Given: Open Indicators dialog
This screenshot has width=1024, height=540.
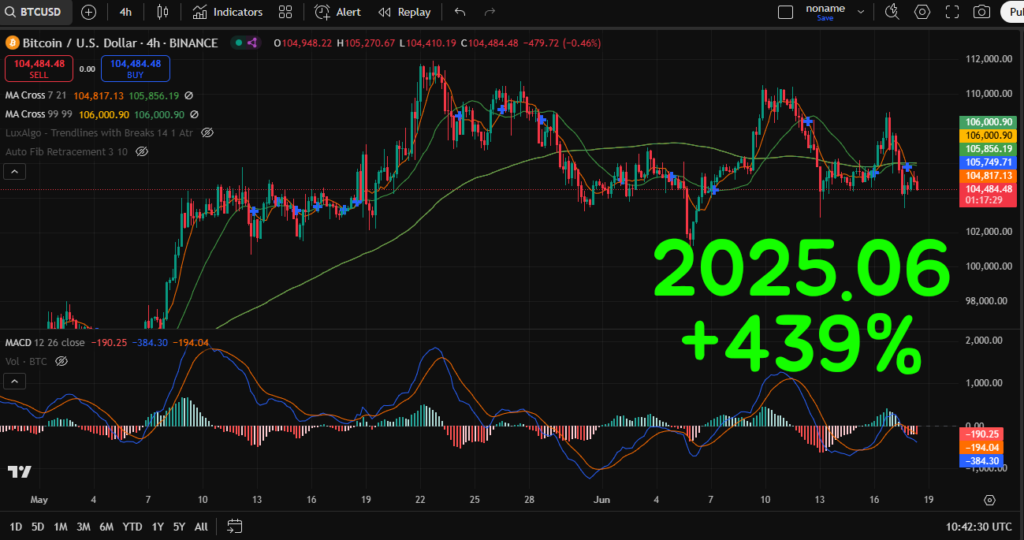Looking at the screenshot, I should tap(227, 12).
